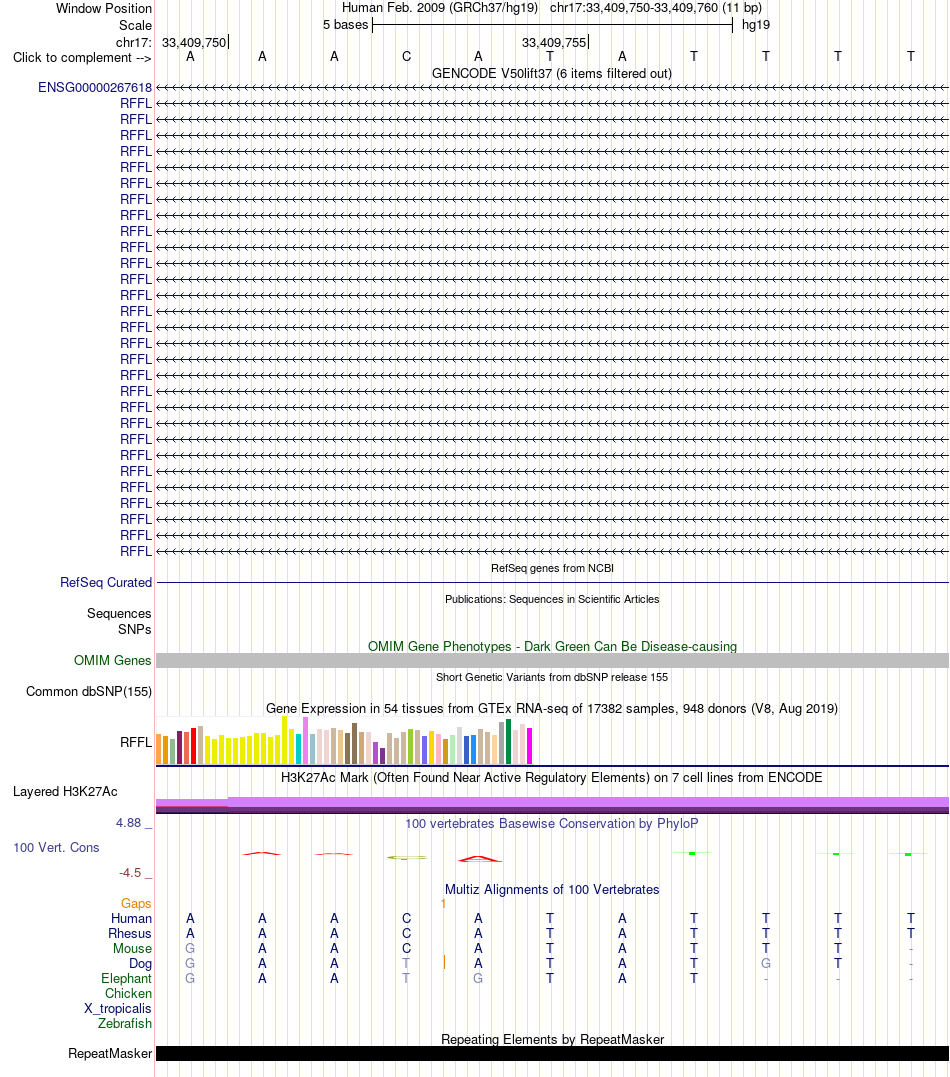The height and width of the screenshot is (1077, 950).
Task: Click the PhyloP Basewise Conservation title
Action: click(x=552, y=824)
